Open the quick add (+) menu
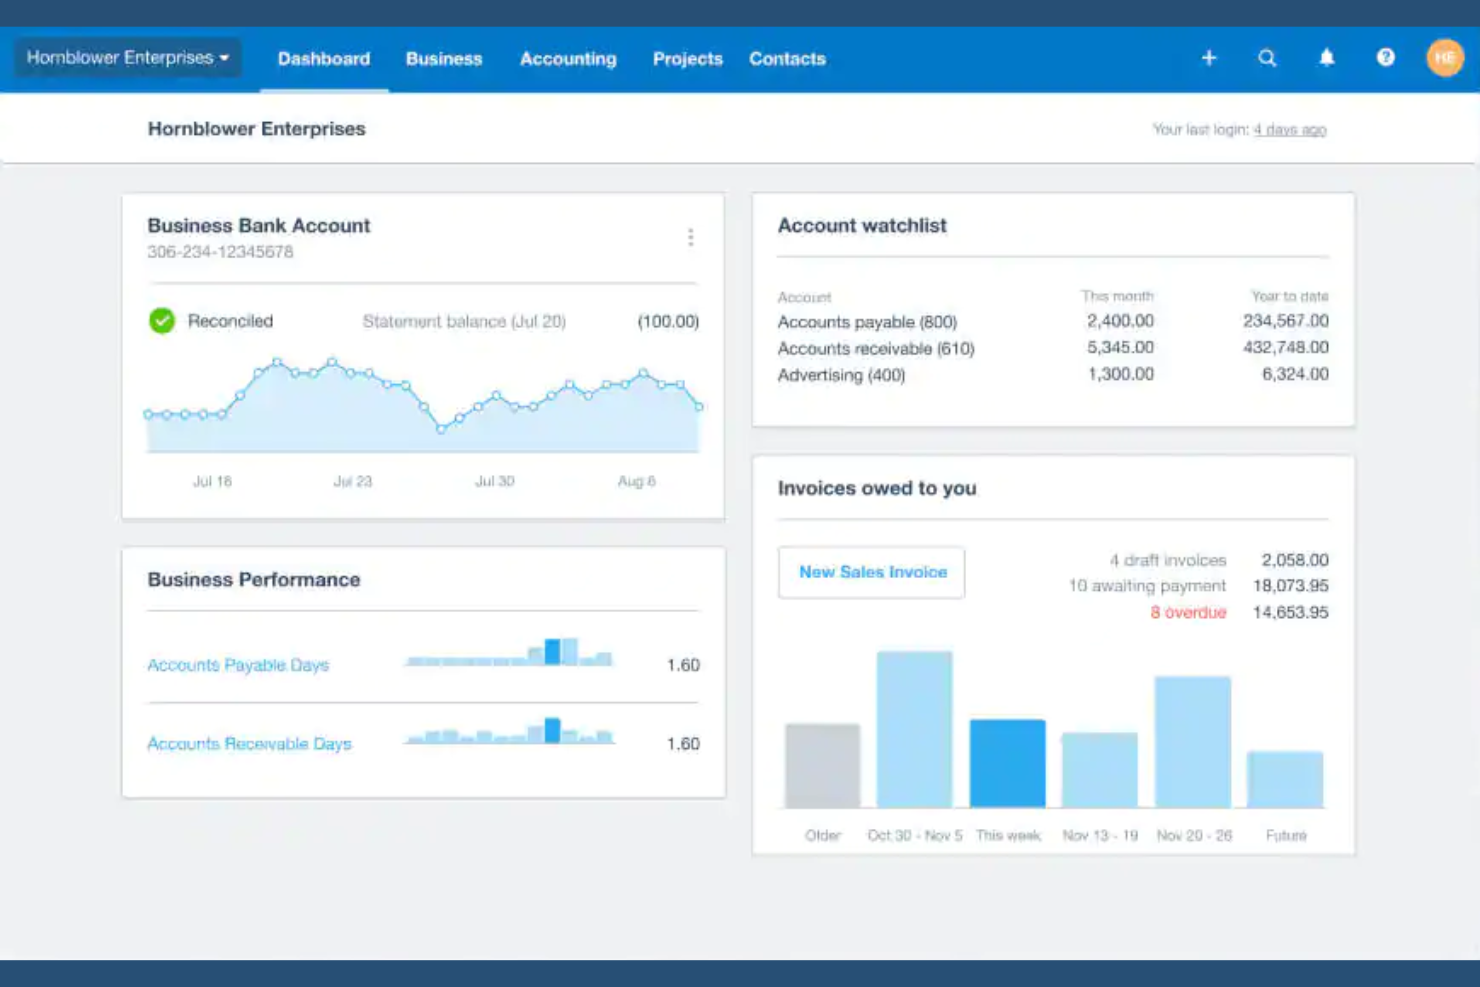This screenshot has width=1480, height=987. (1209, 58)
